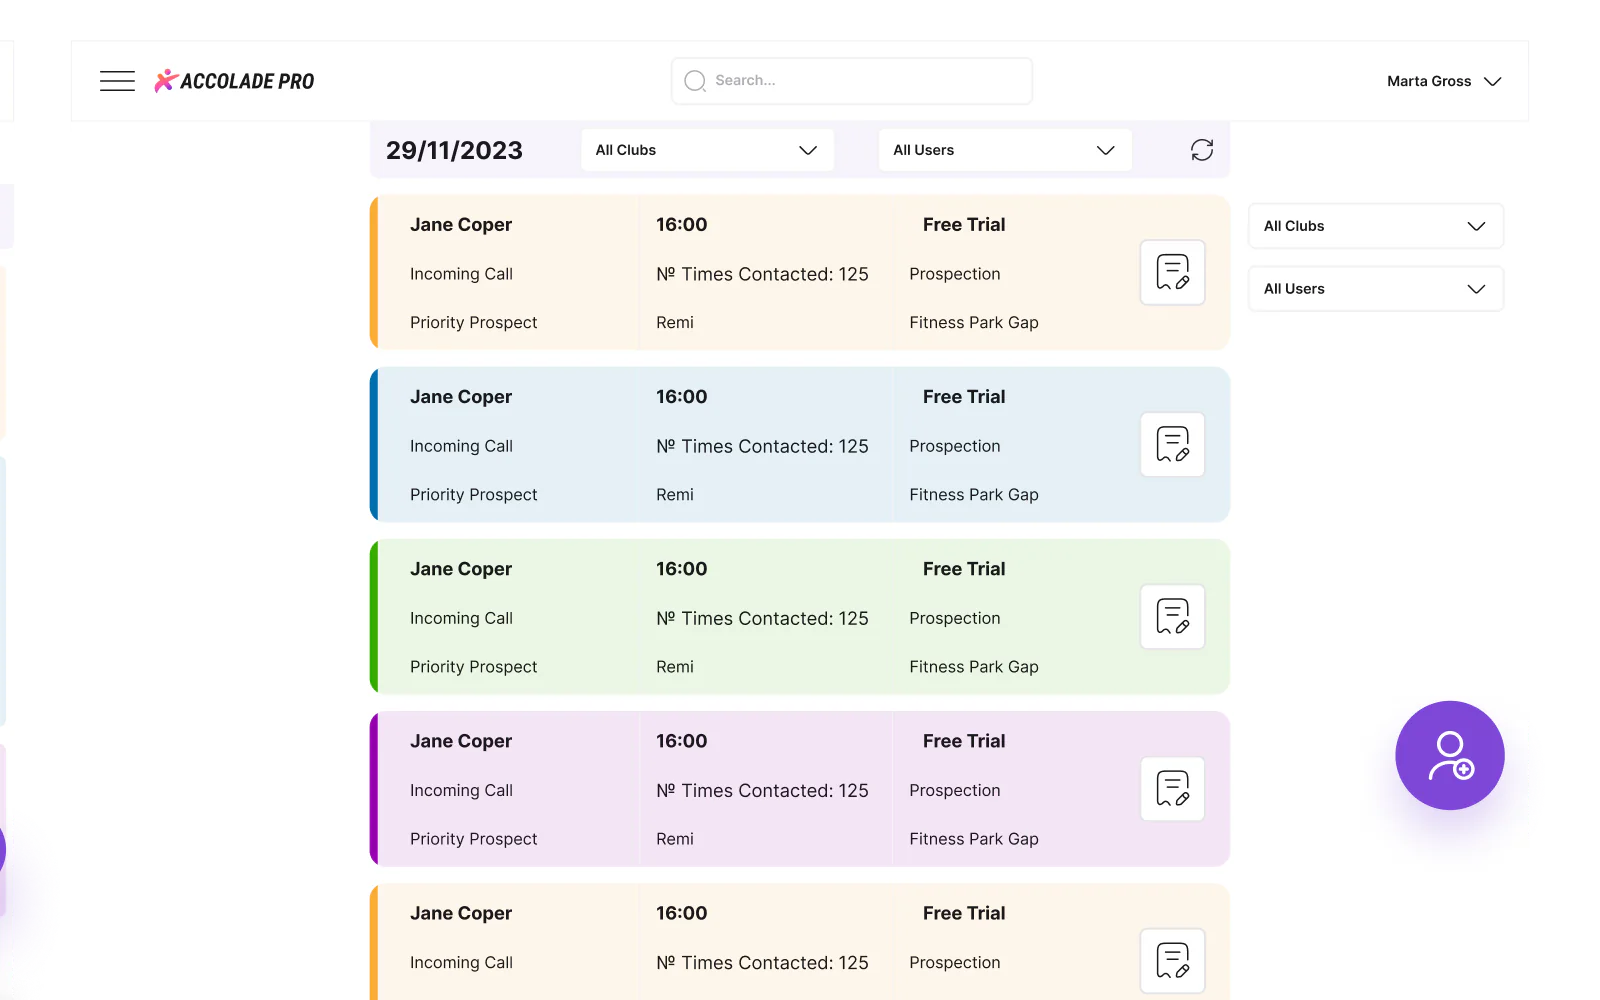
Task: Click the Accolade Pro logo
Action: click(x=234, y=81)
